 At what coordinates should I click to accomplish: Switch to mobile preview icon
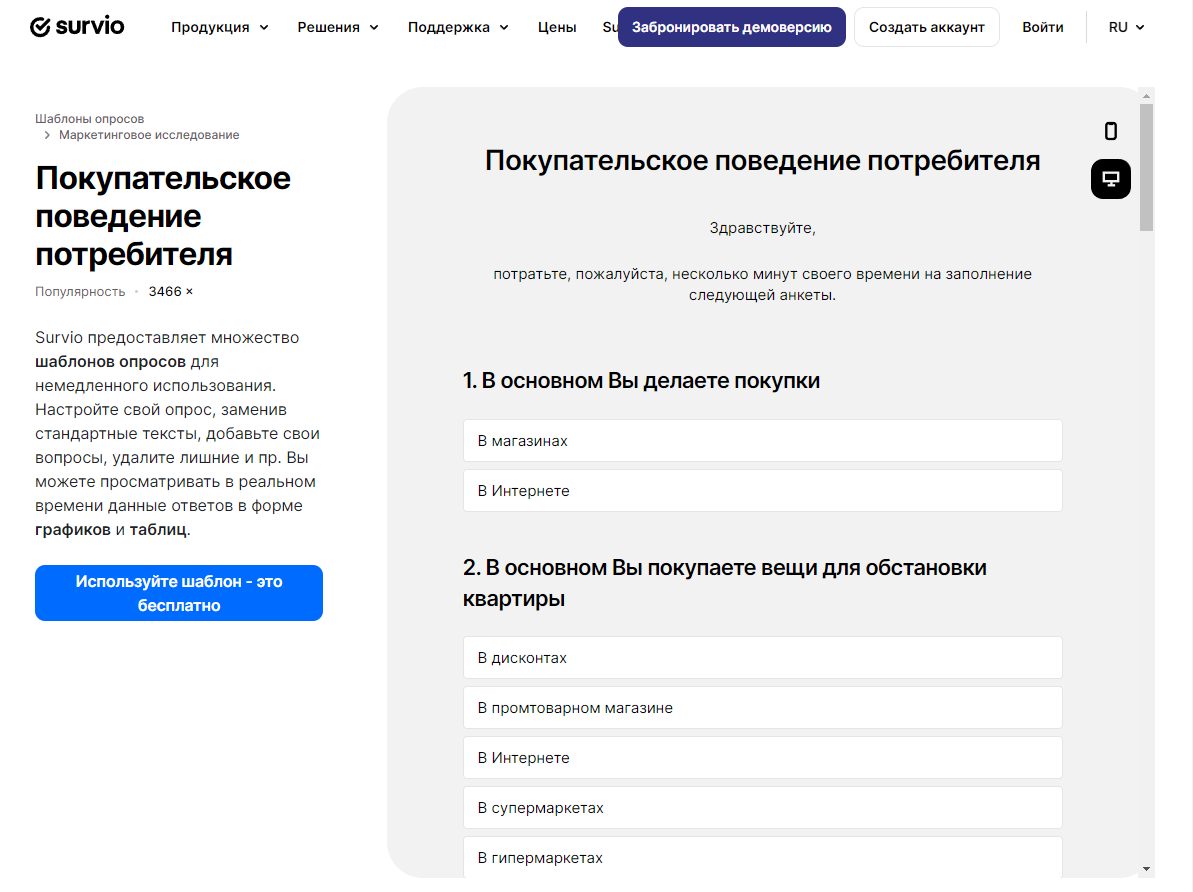click(1110, 131)
